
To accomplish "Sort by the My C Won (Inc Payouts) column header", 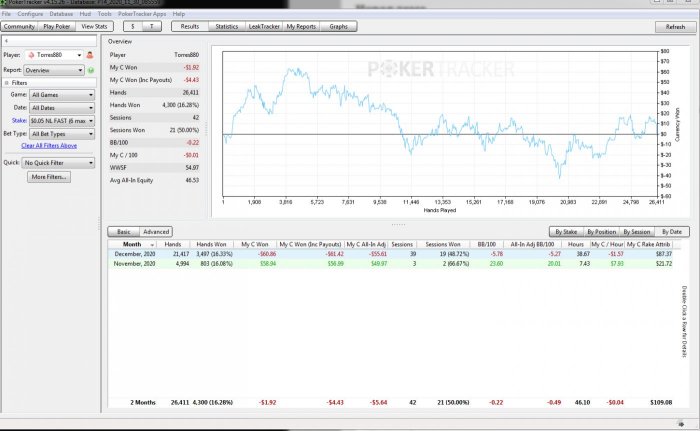I will (310, 245).
